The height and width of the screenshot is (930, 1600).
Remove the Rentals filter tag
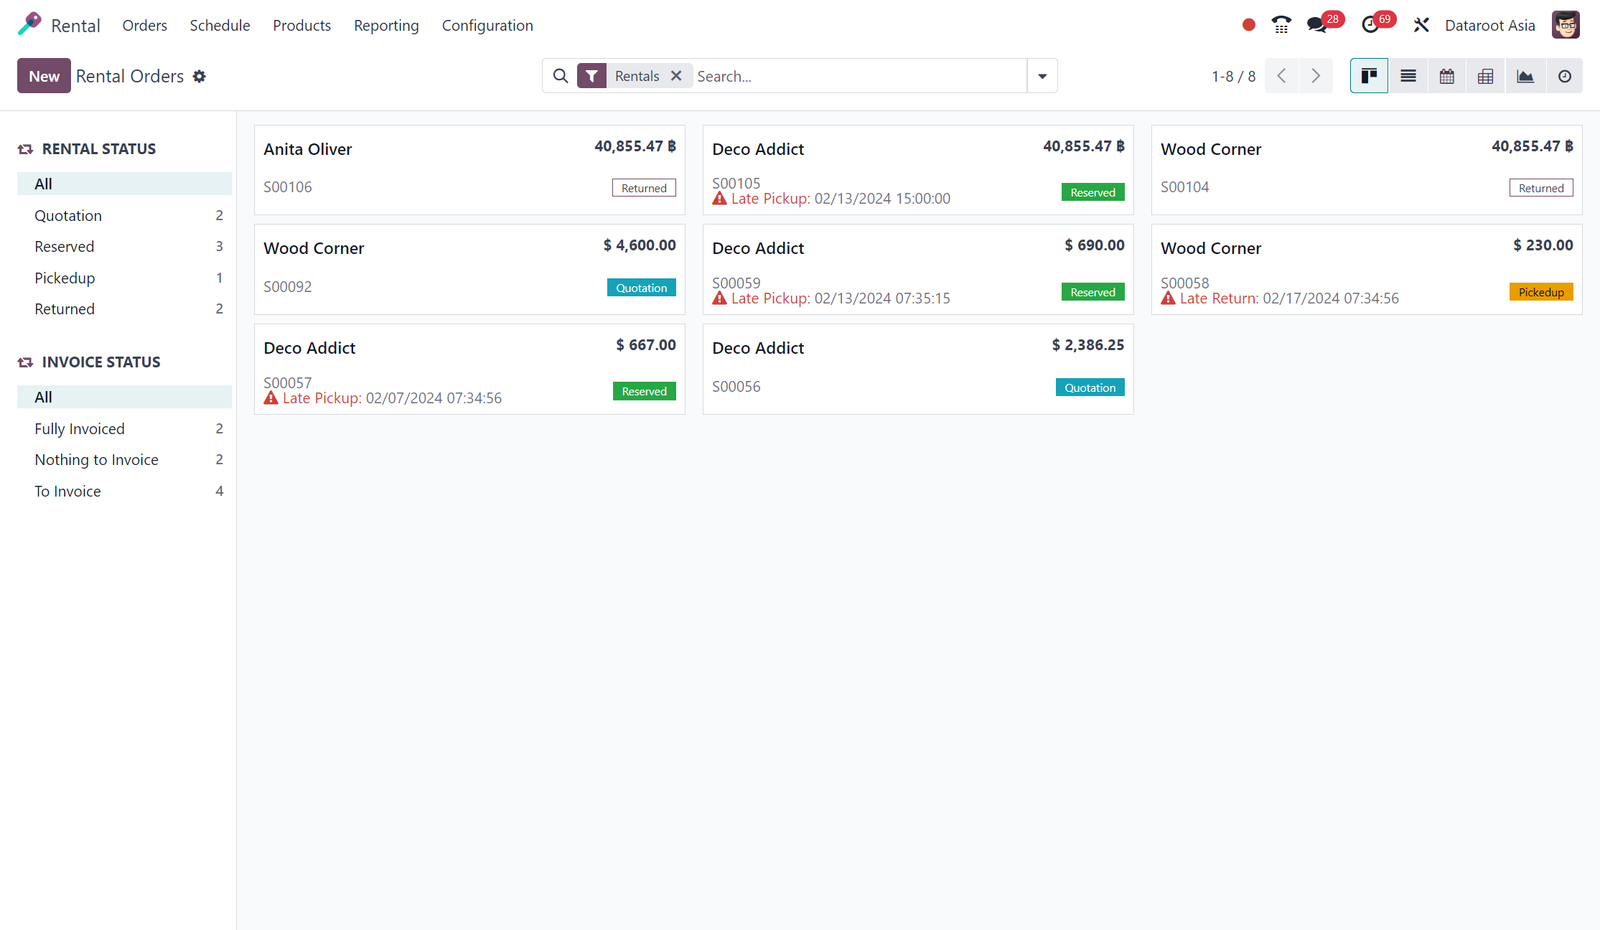pos(676,76)
